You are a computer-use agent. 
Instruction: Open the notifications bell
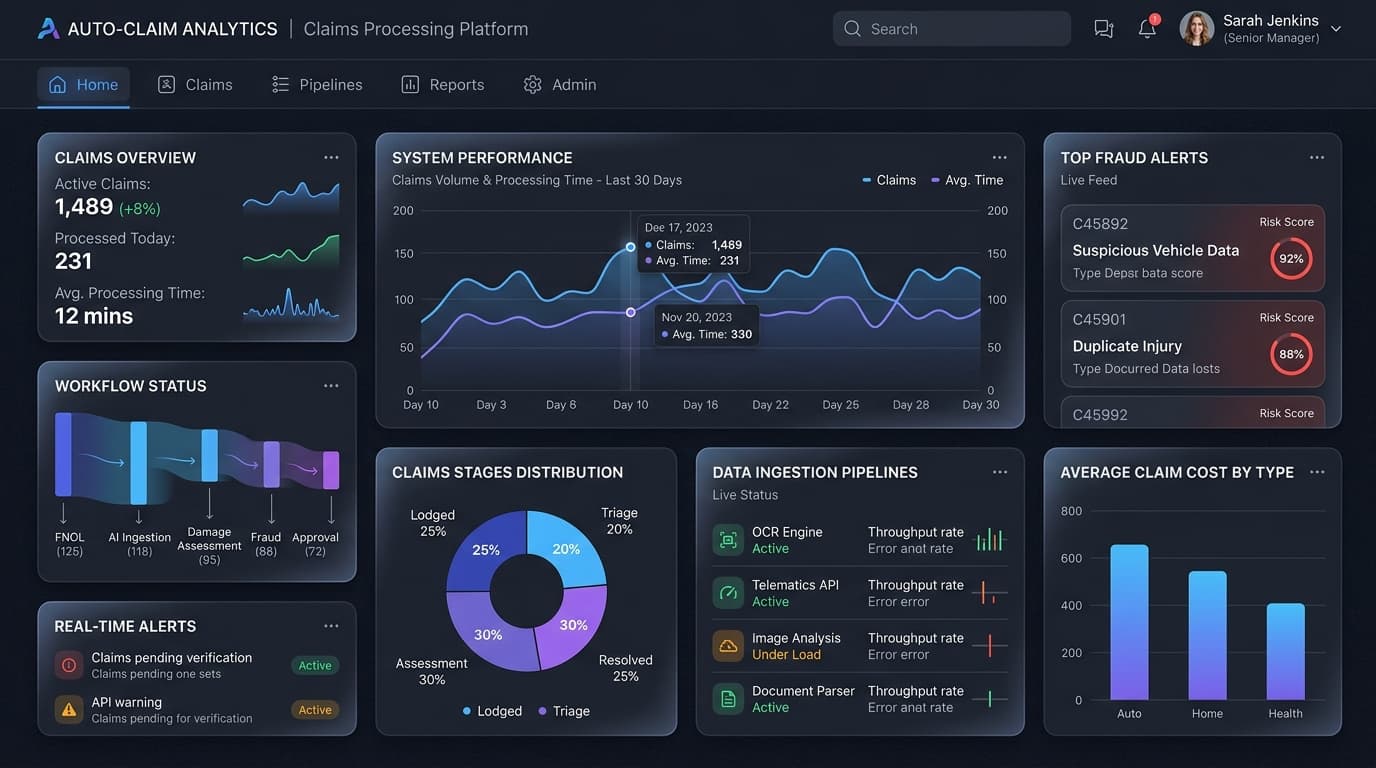[1147, 28]
